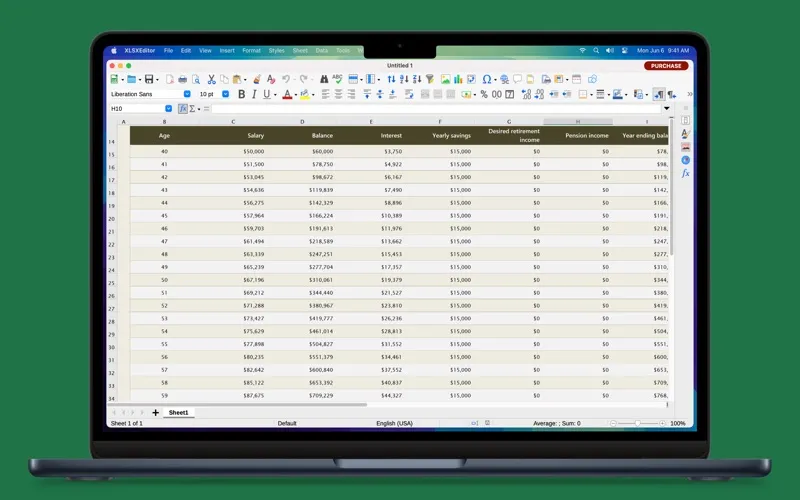Open the sidebar Navigator compass icon

(685, 160)
